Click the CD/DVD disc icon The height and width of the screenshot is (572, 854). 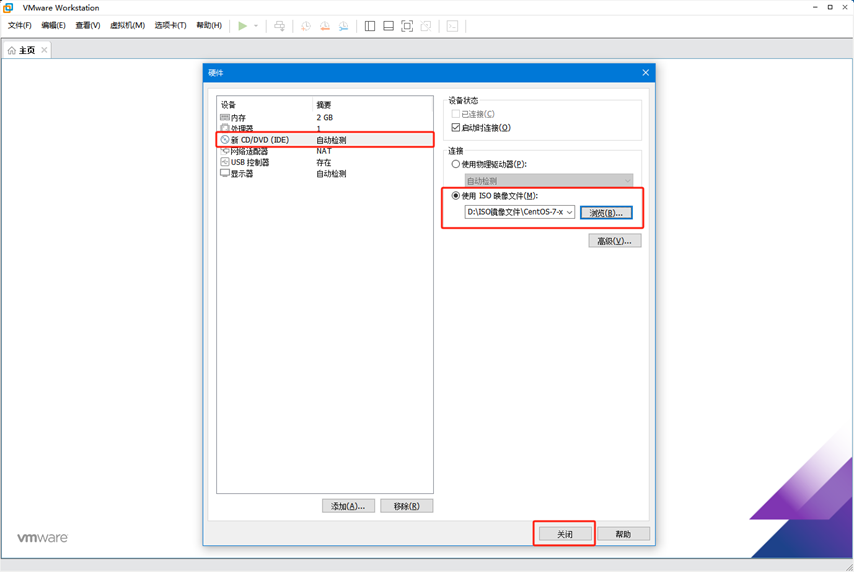coord(225,139)
